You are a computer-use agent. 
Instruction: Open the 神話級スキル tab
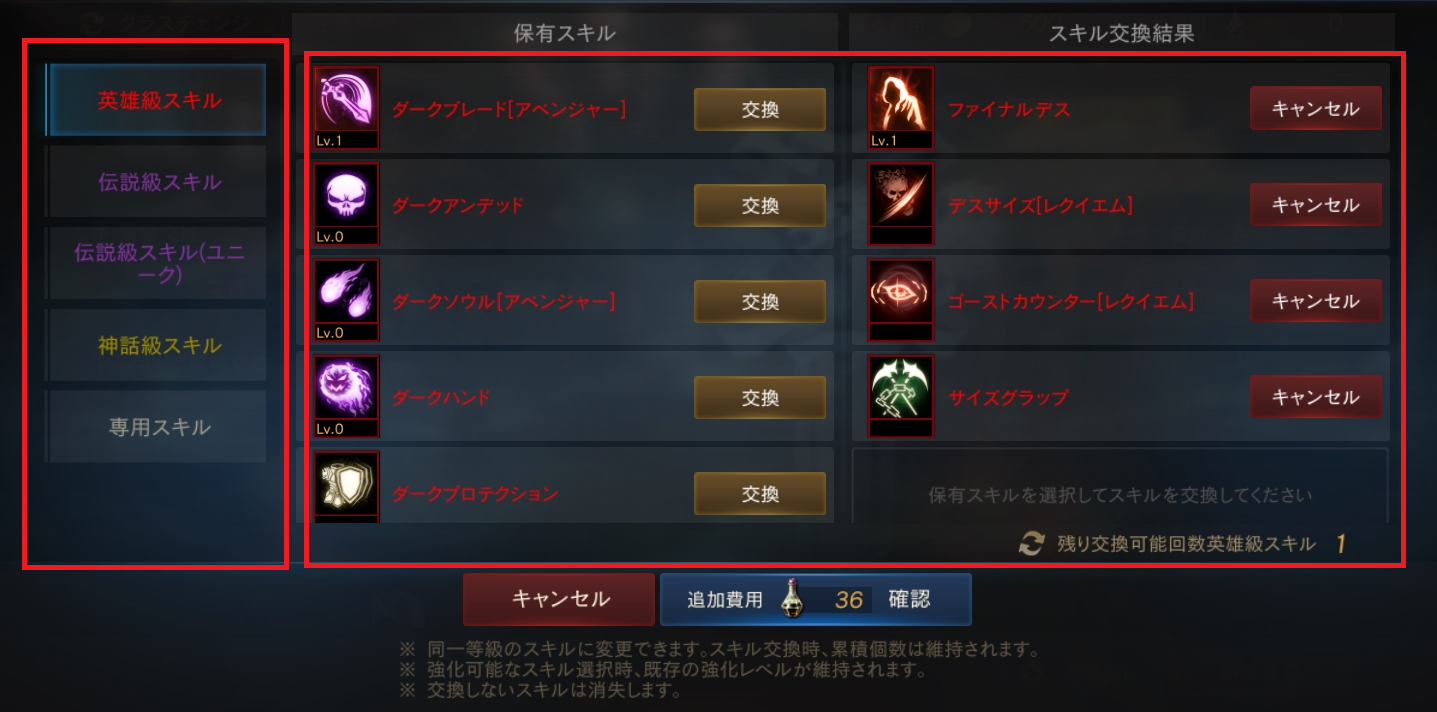pos(157,345)
